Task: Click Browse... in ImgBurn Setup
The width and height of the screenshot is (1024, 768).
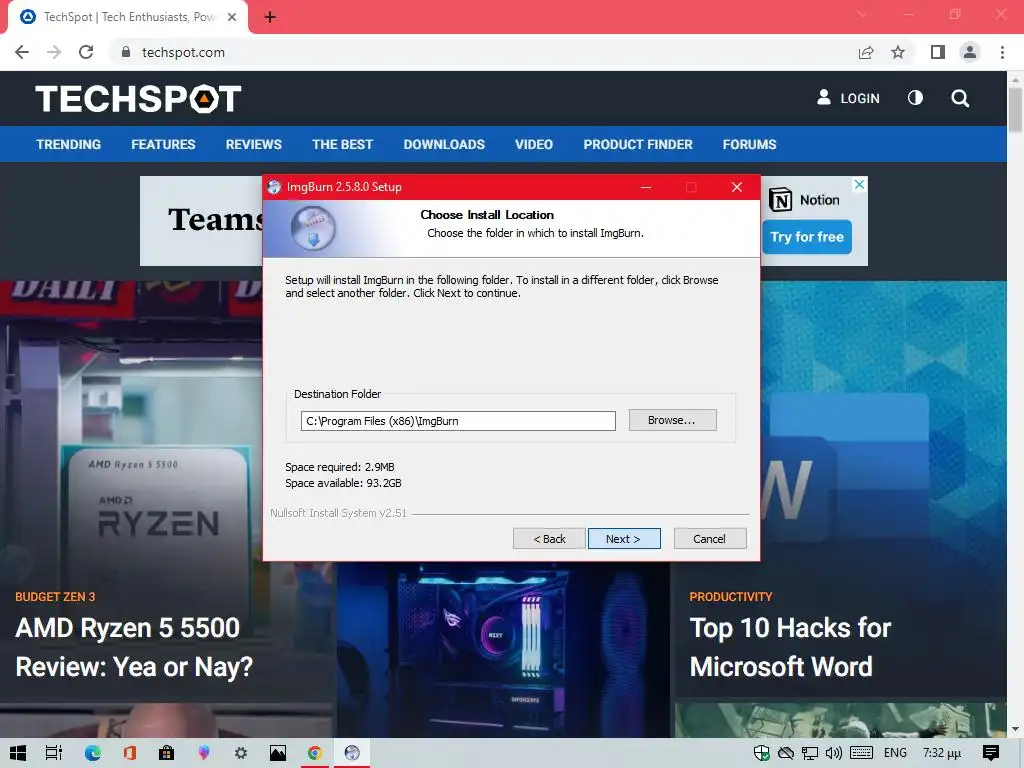Action: [x=672, y=420]
